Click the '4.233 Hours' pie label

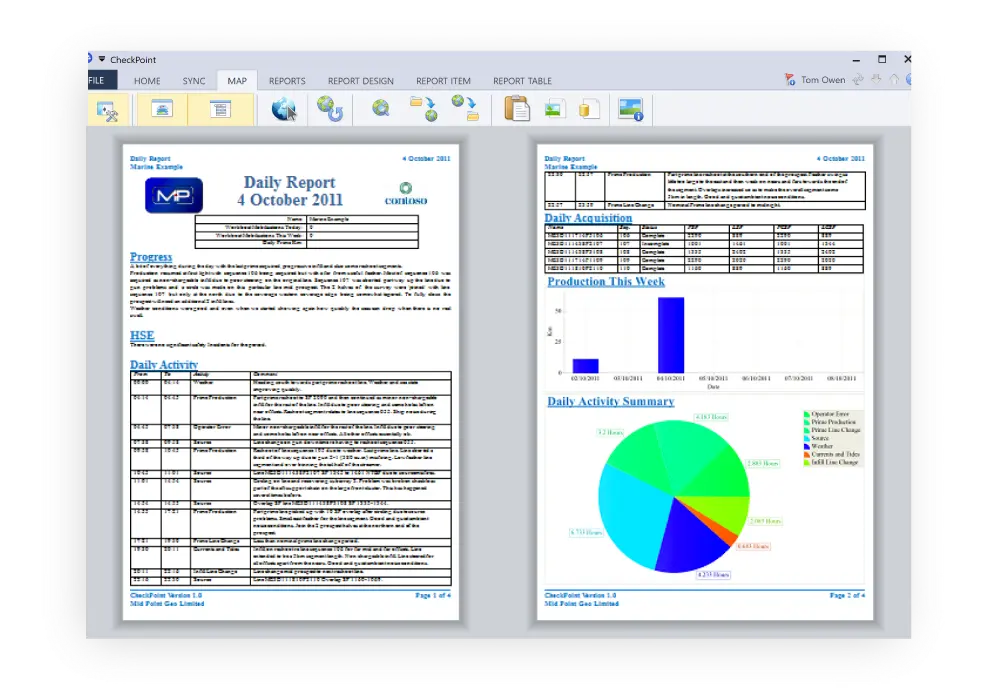713,575
